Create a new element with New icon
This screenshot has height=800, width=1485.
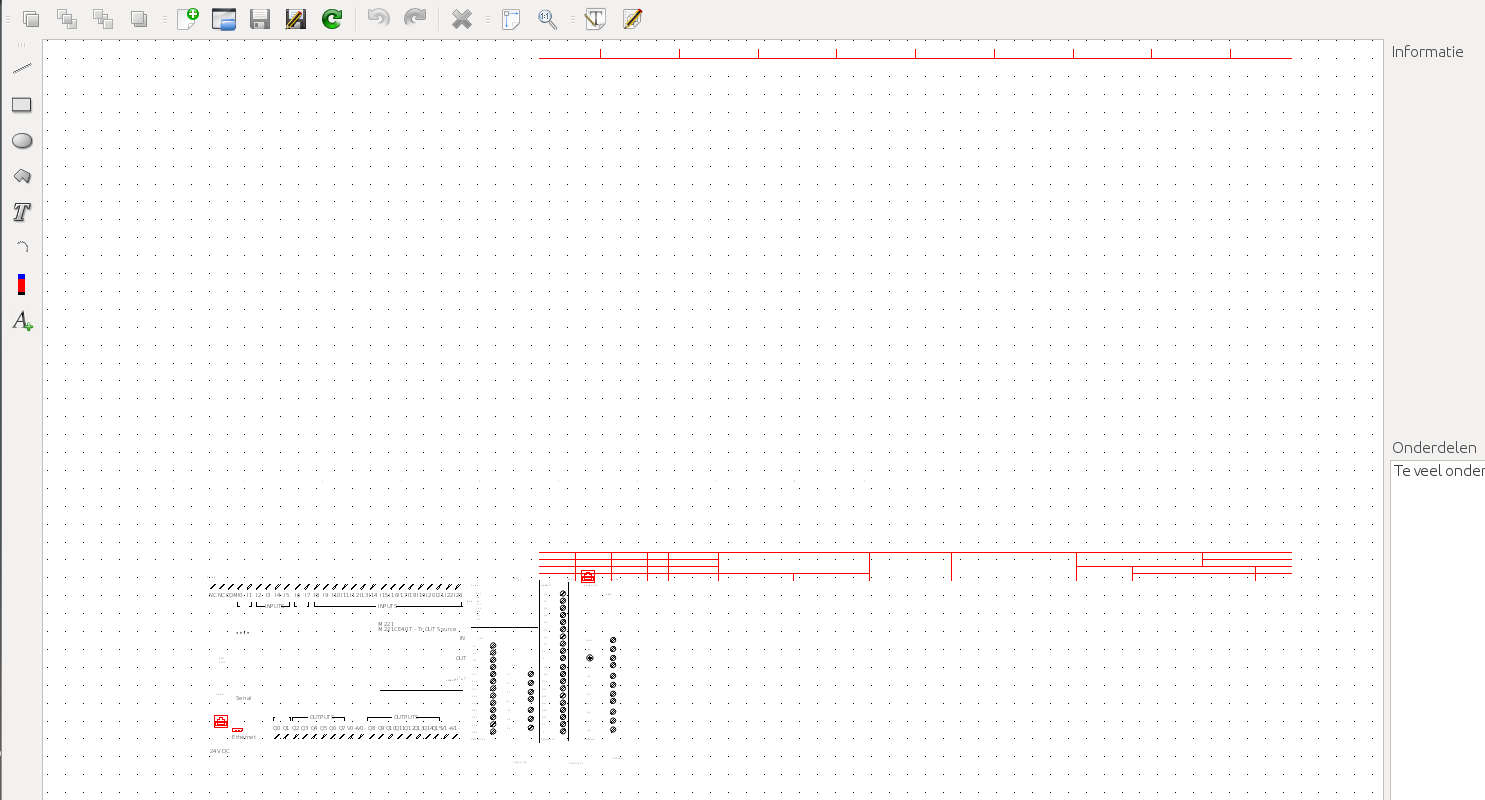(187, 18)
